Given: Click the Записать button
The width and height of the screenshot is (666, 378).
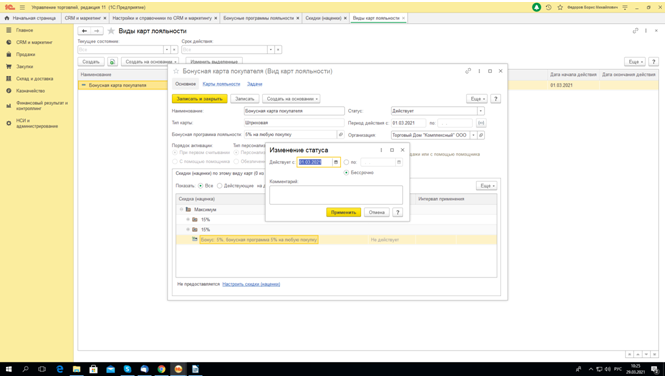Looking at the screenshot, I should pyautogui.click(x=245, y=99).
